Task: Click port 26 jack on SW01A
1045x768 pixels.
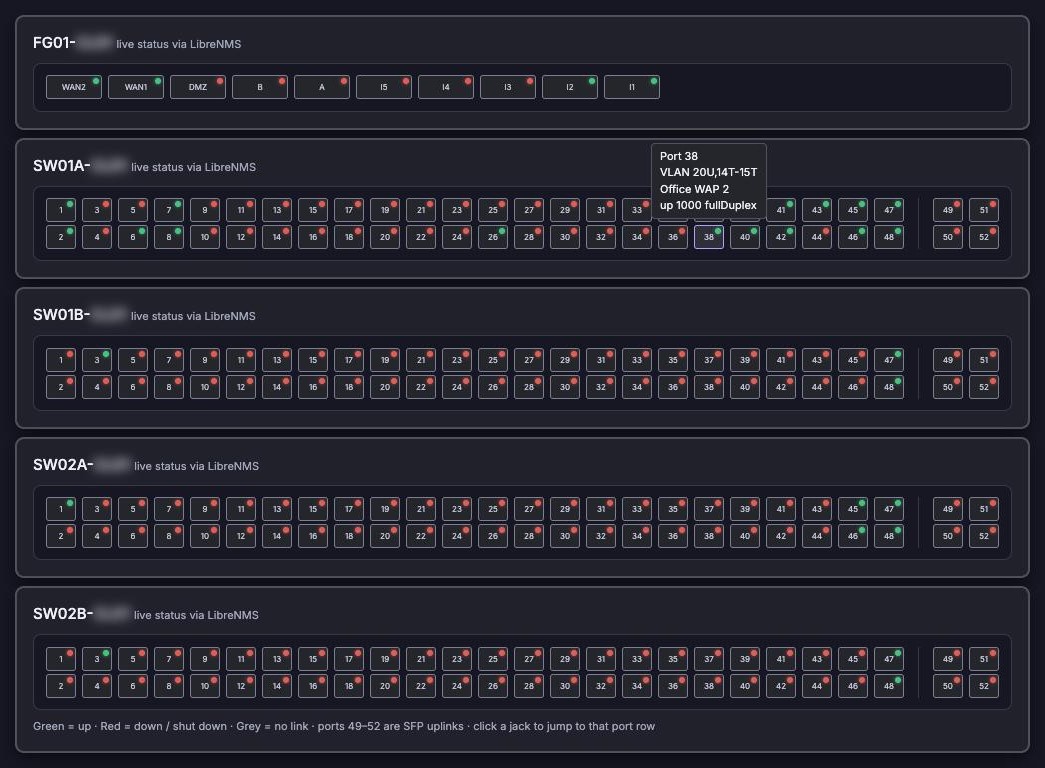Action: tap(493, 237)
